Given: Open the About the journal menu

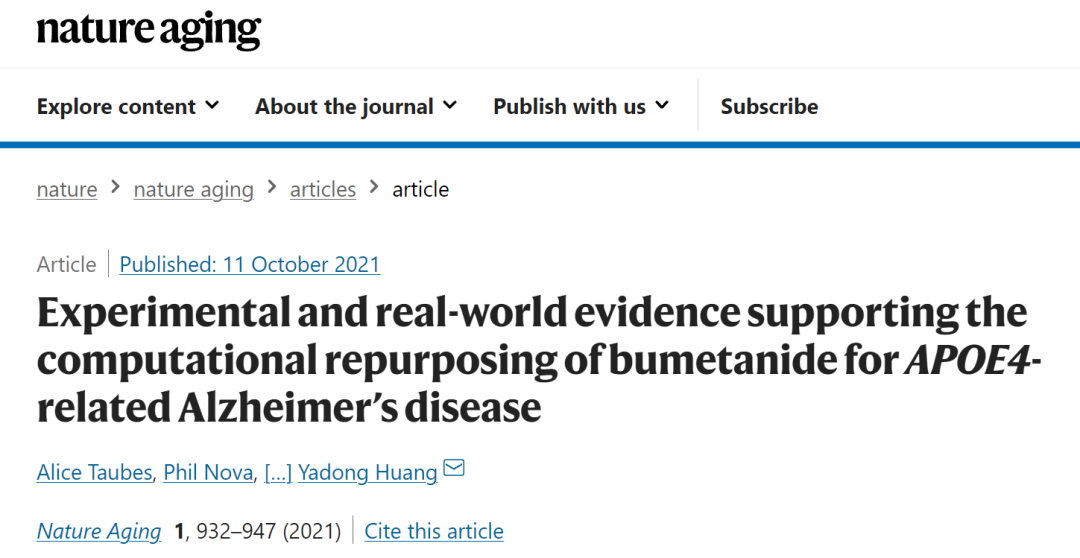Looking at the screenshot, I should [356, 106].
